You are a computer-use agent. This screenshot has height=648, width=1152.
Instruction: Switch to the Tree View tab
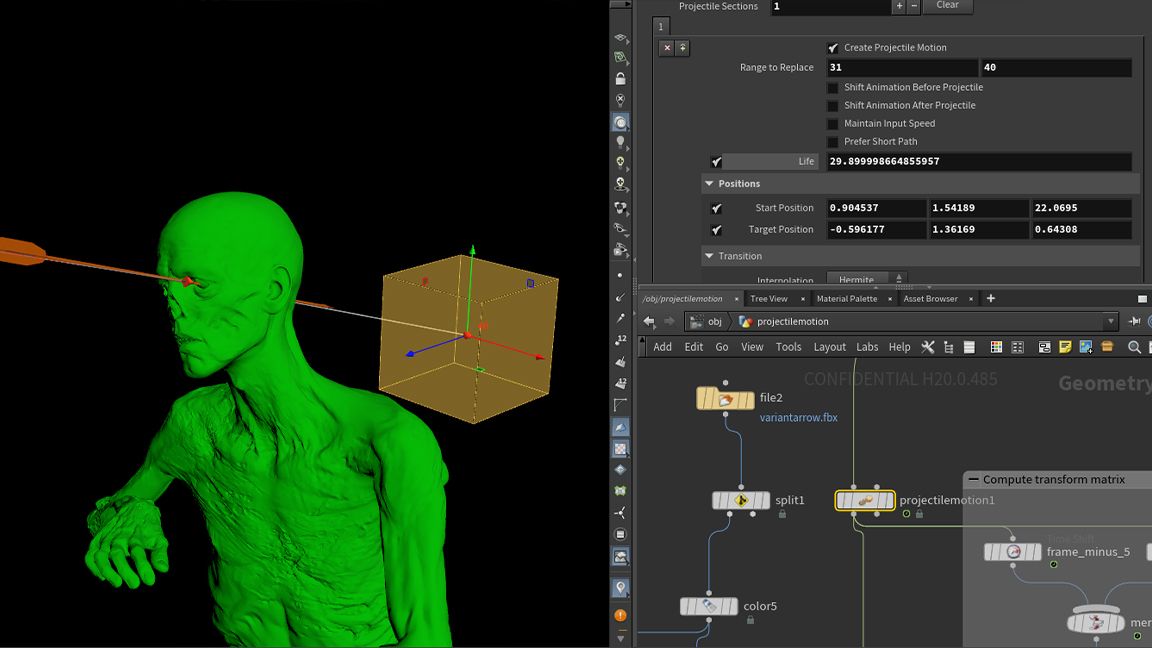768,298
